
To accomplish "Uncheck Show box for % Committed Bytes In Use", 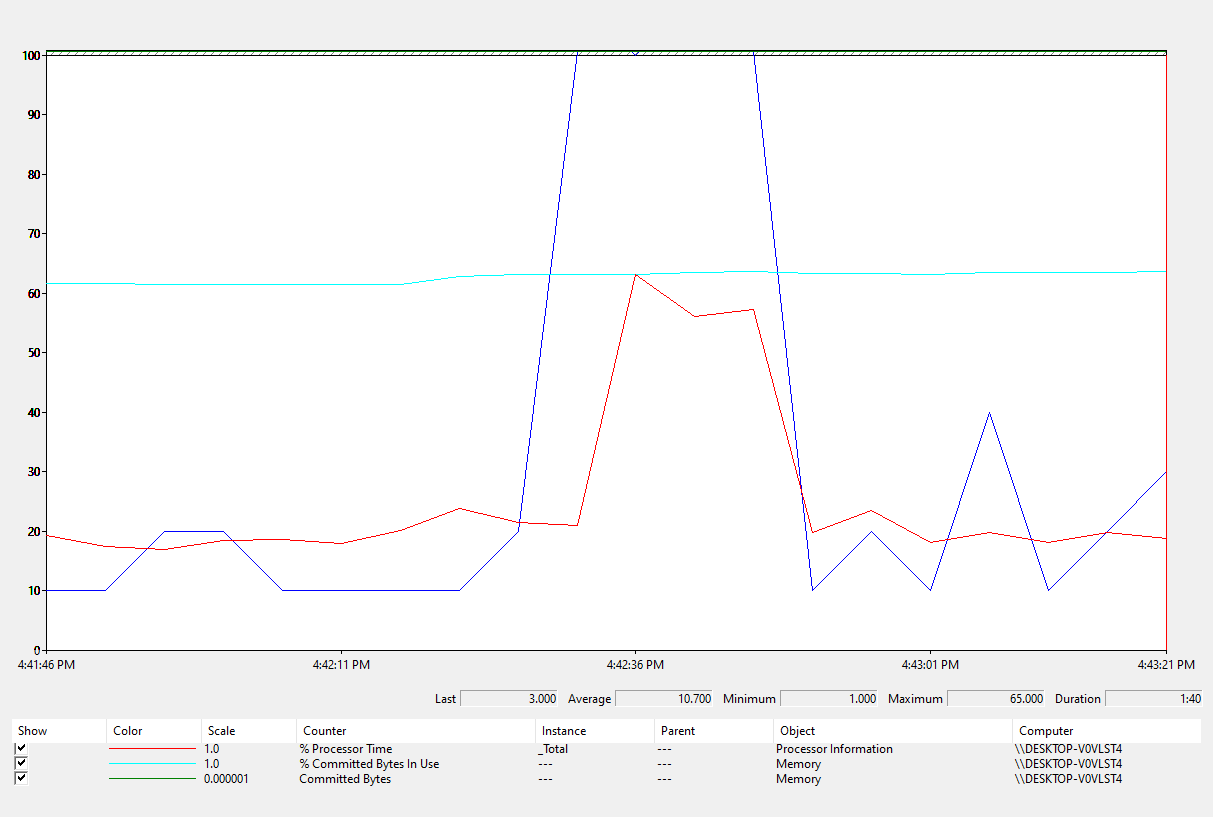I will tap(21, 763).
